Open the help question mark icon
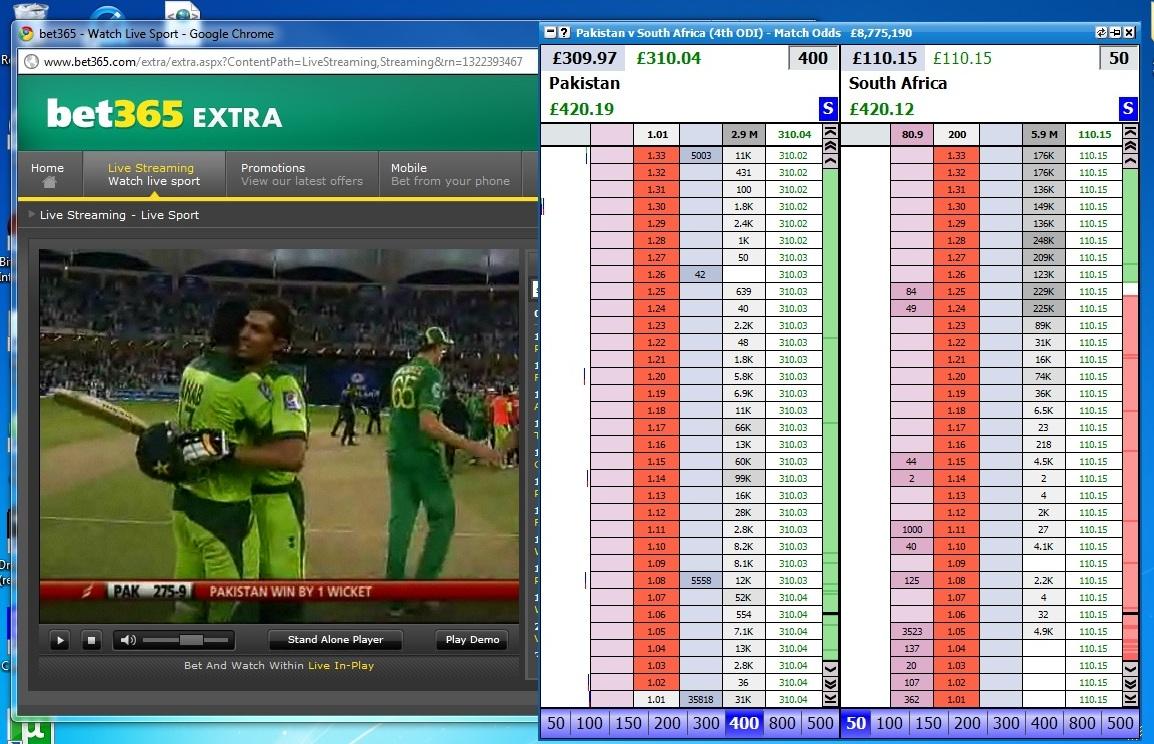This screenshot has width=1154, height=744. pos(564,32)
